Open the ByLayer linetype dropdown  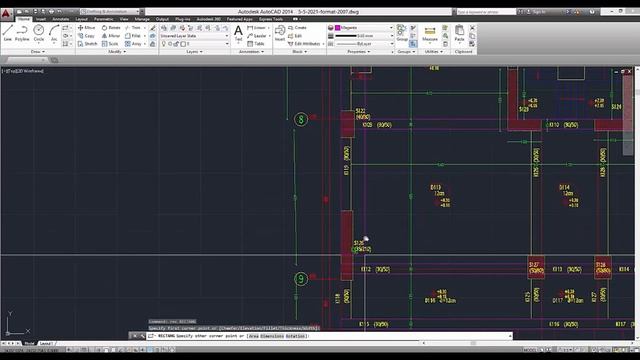pos(364,44)
